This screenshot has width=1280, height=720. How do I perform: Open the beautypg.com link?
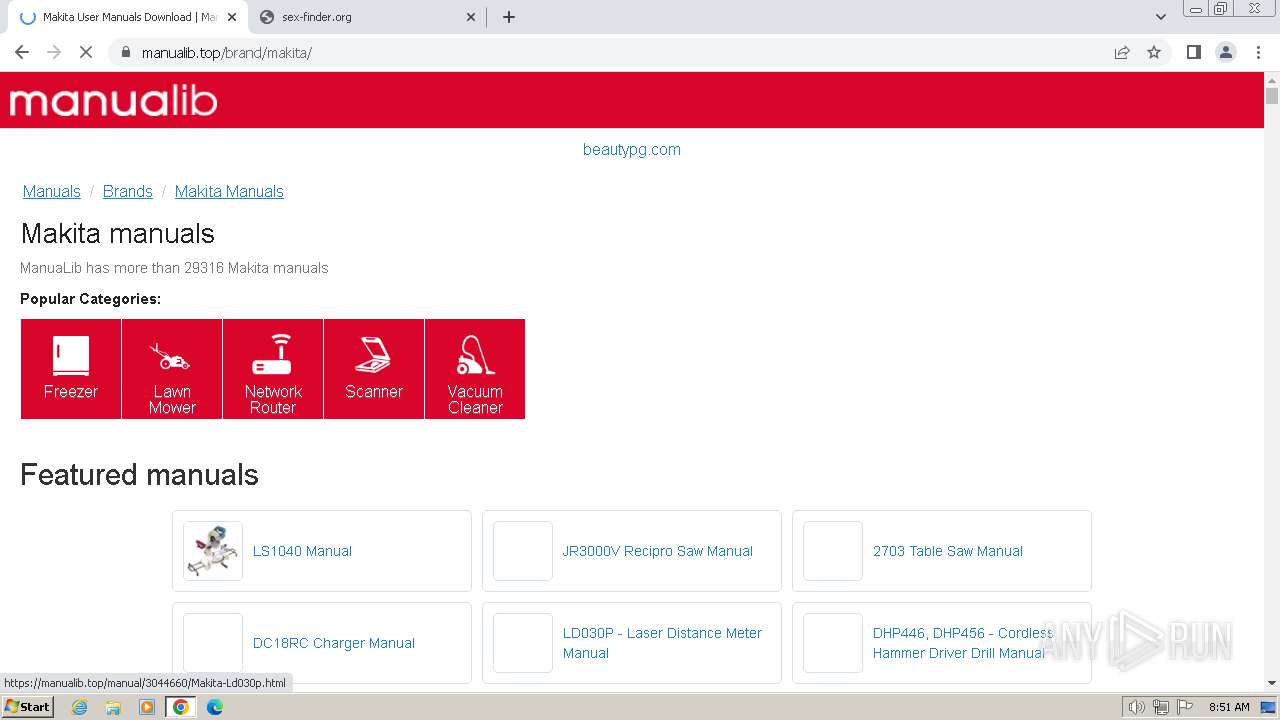[632, 149]
